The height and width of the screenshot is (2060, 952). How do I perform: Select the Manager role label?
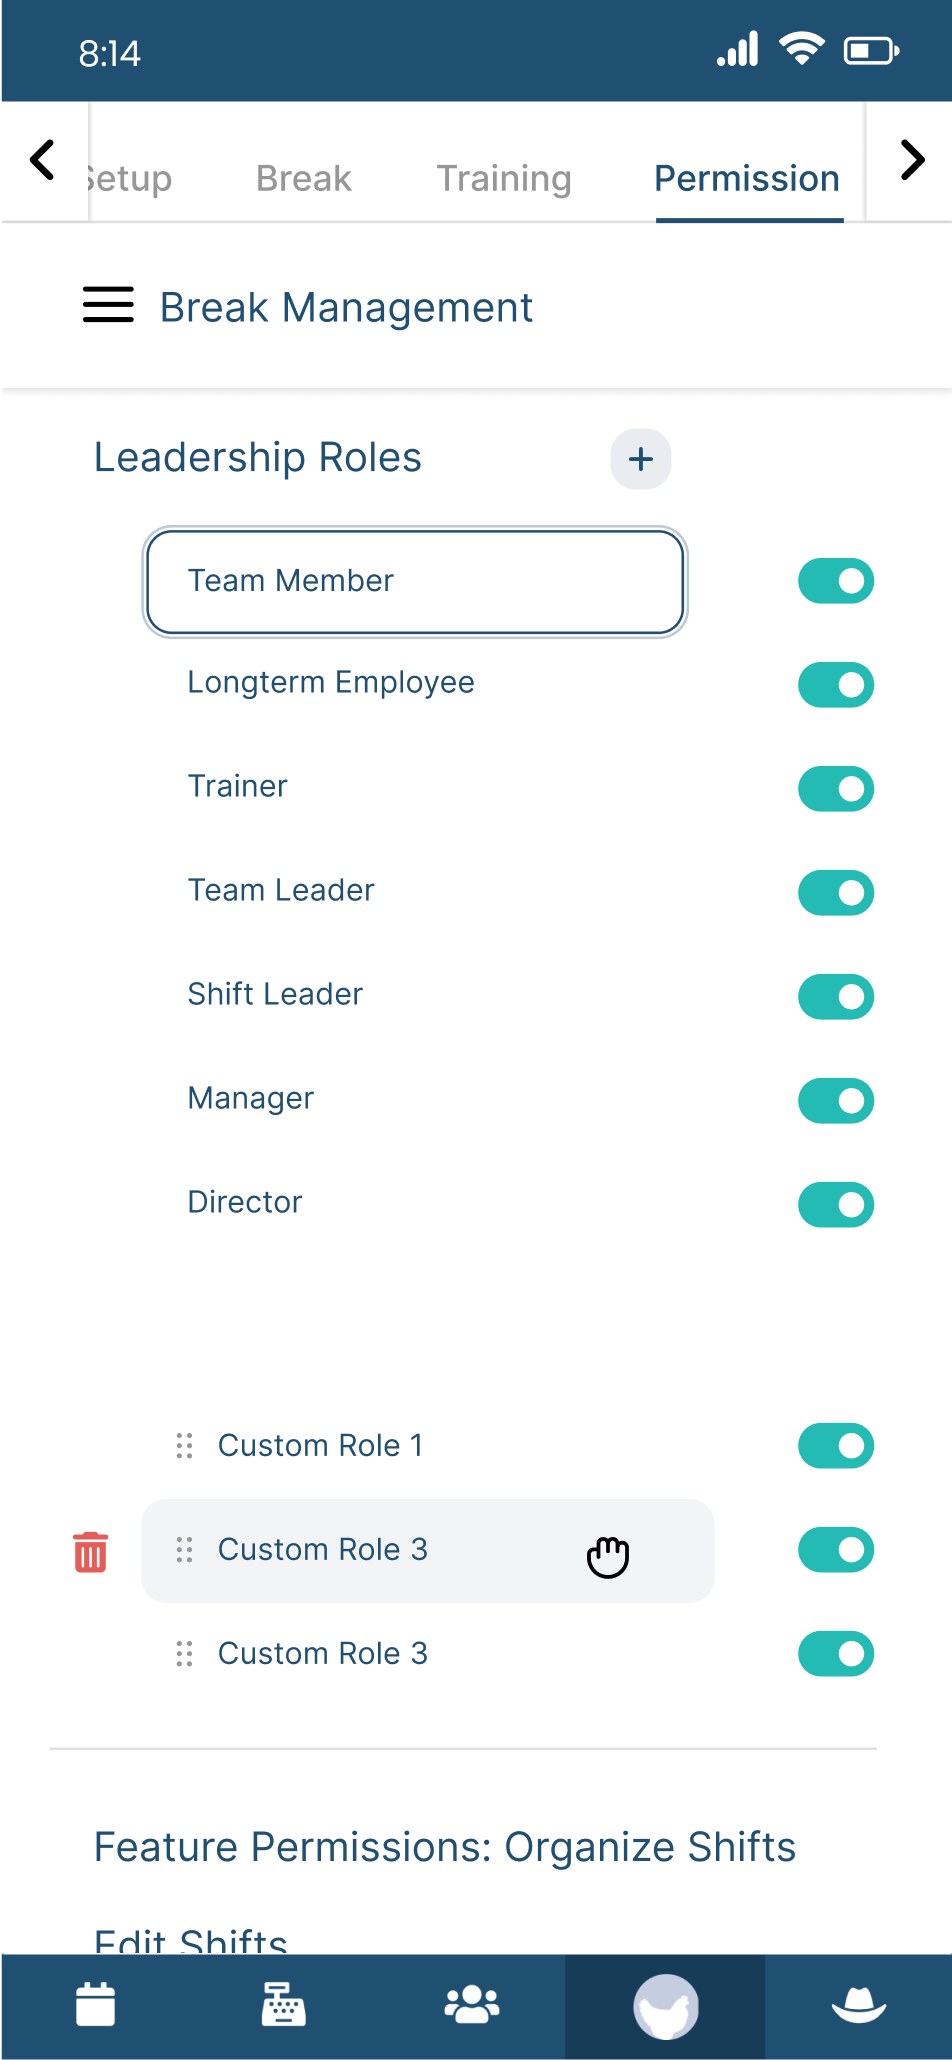click(251, 1098)
